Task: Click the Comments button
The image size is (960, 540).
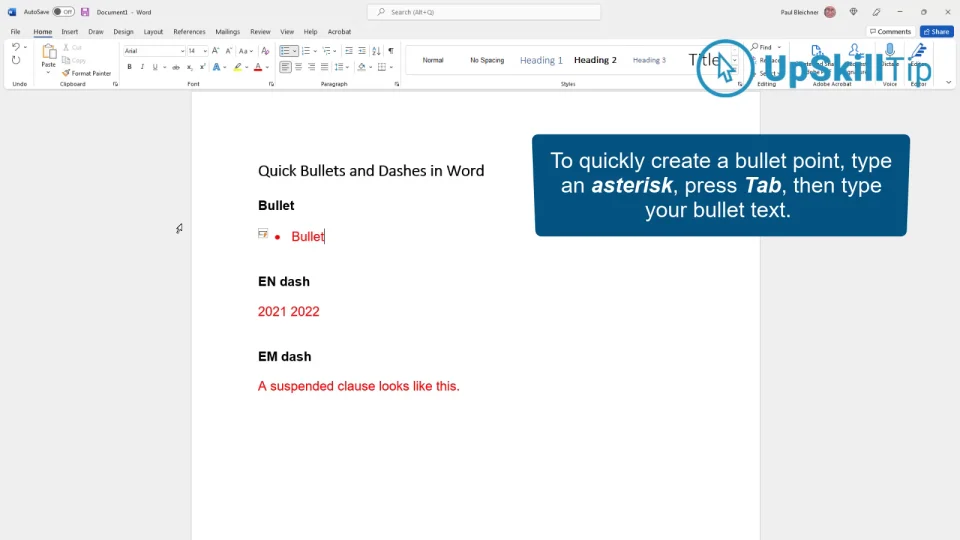Action: (891, 32)
